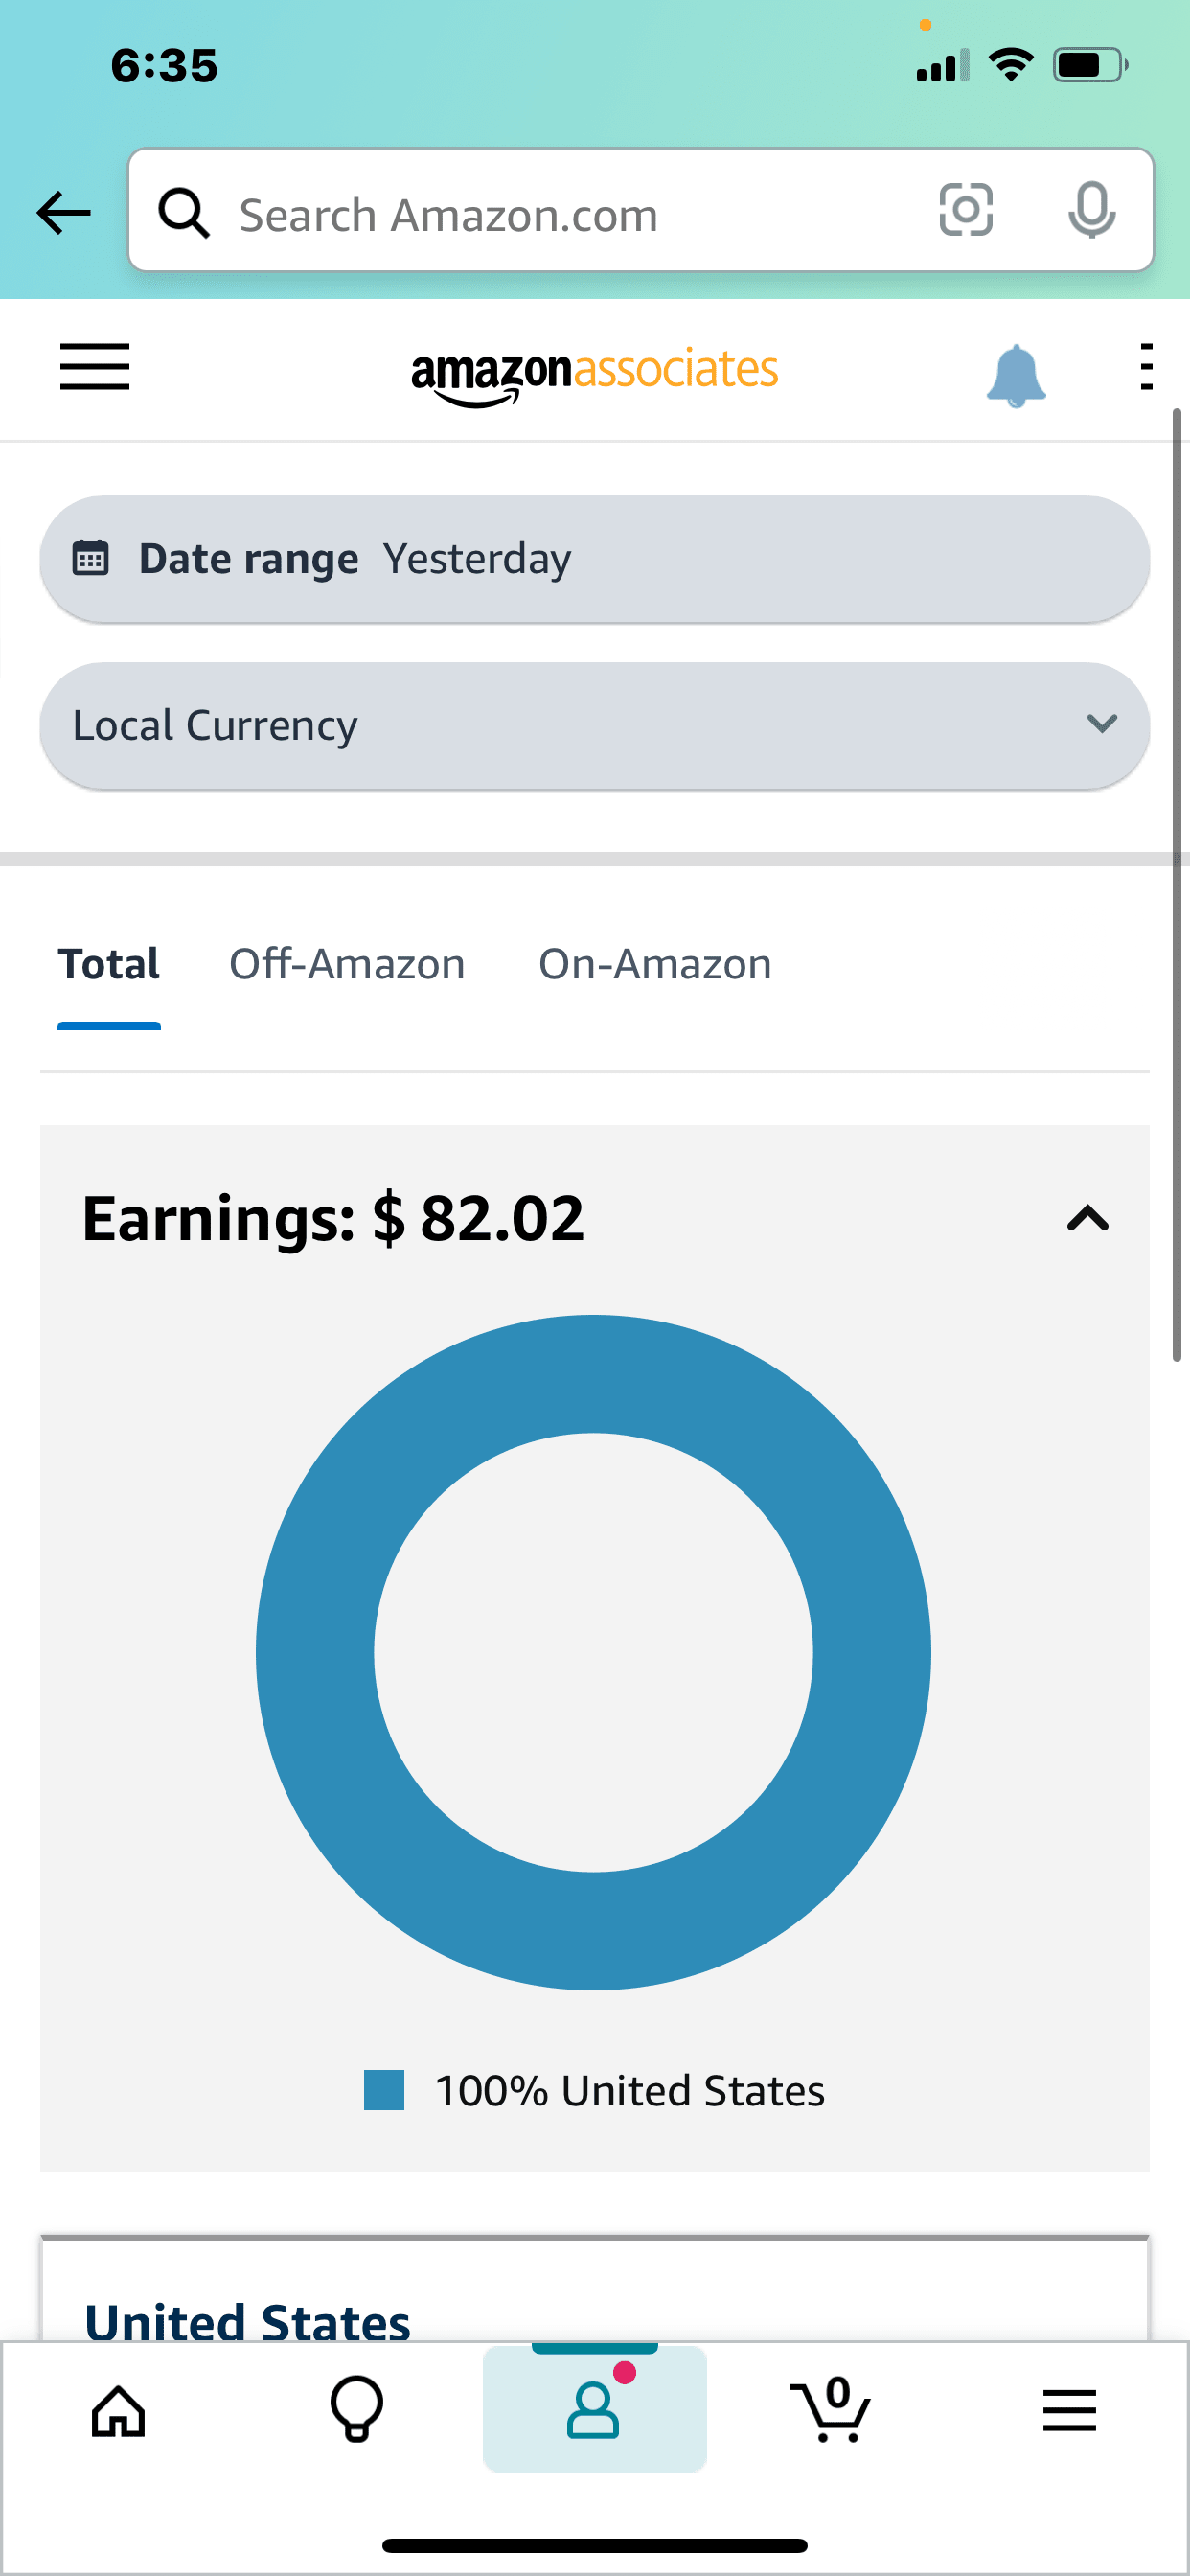Open the lightbulb Inspire tab

(357, 2409)
